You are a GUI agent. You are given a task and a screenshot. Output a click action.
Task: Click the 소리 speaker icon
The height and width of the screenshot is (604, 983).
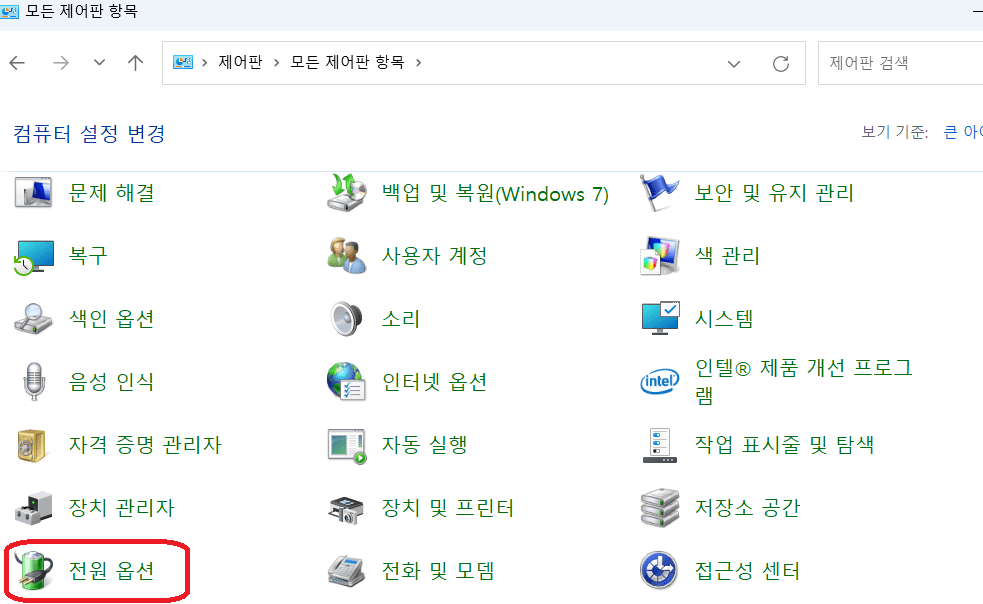pos(346,319)
